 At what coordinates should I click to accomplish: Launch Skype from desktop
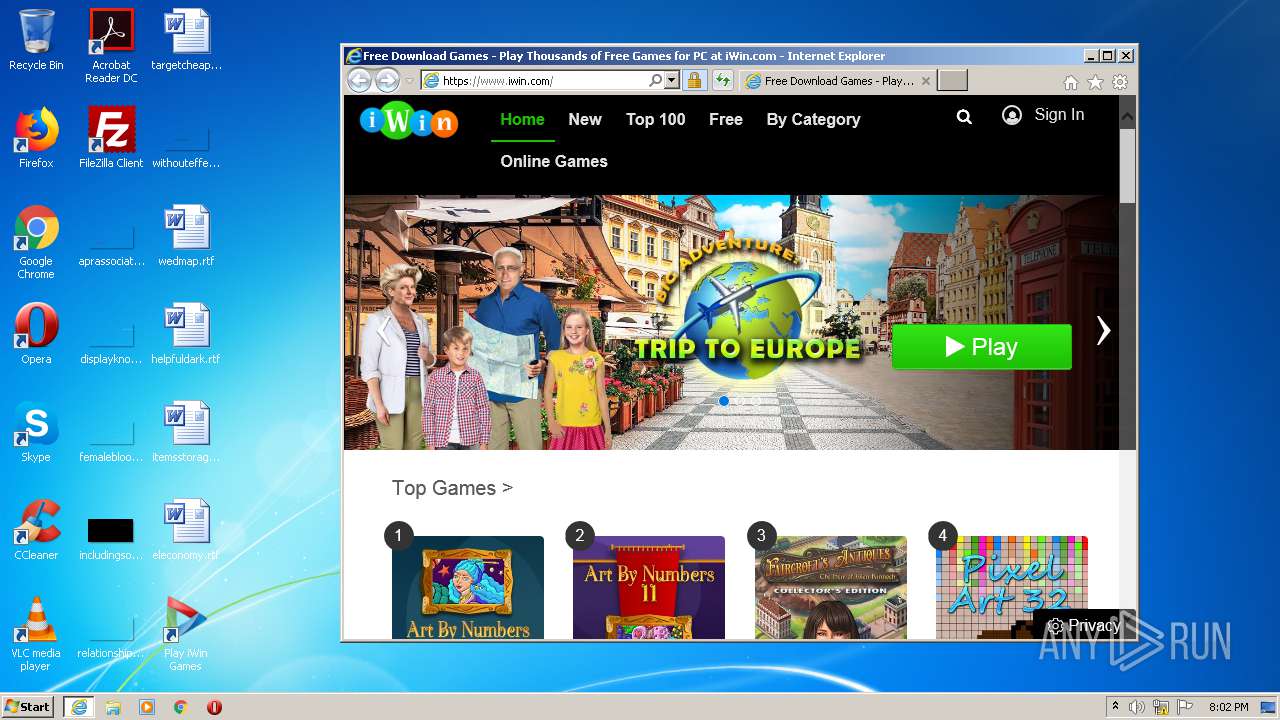(x=36, y=431)
